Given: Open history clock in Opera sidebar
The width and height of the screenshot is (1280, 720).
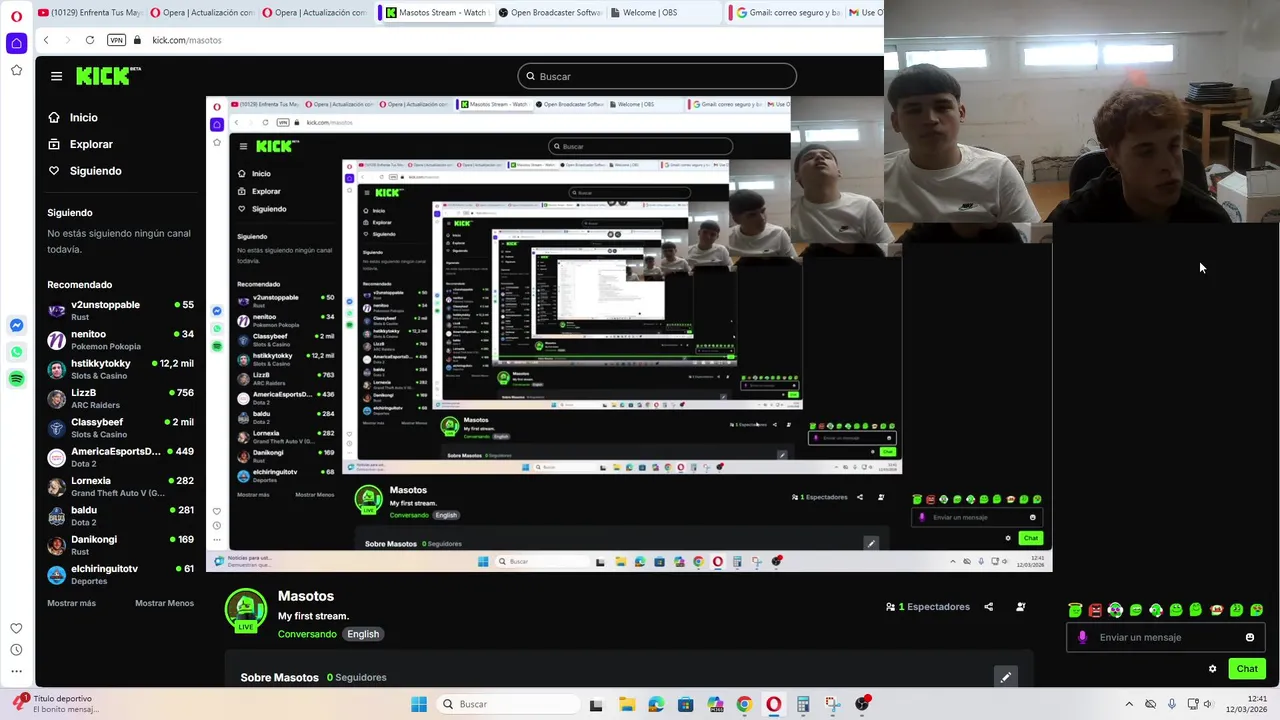Looking at the screenshot, I should [16, 650].
